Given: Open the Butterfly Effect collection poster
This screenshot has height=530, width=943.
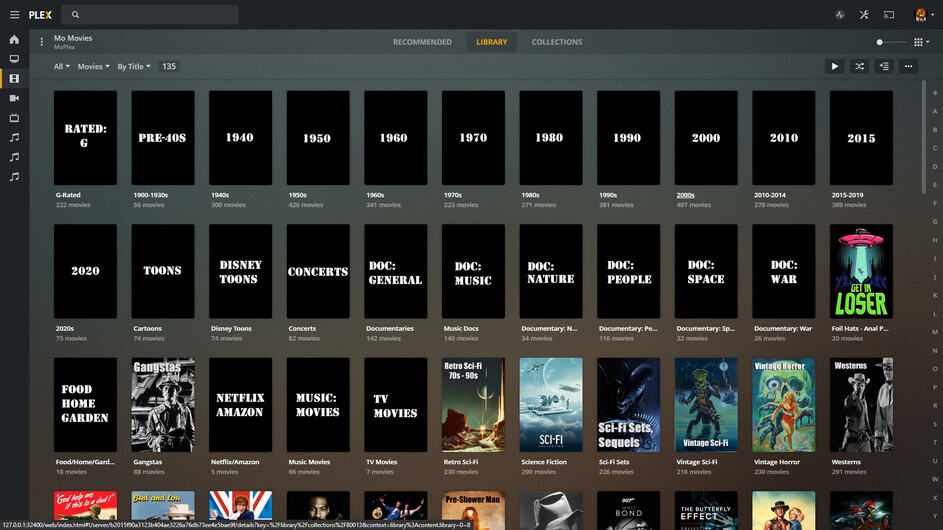Looking at the screenshot, I should (706, 510).
